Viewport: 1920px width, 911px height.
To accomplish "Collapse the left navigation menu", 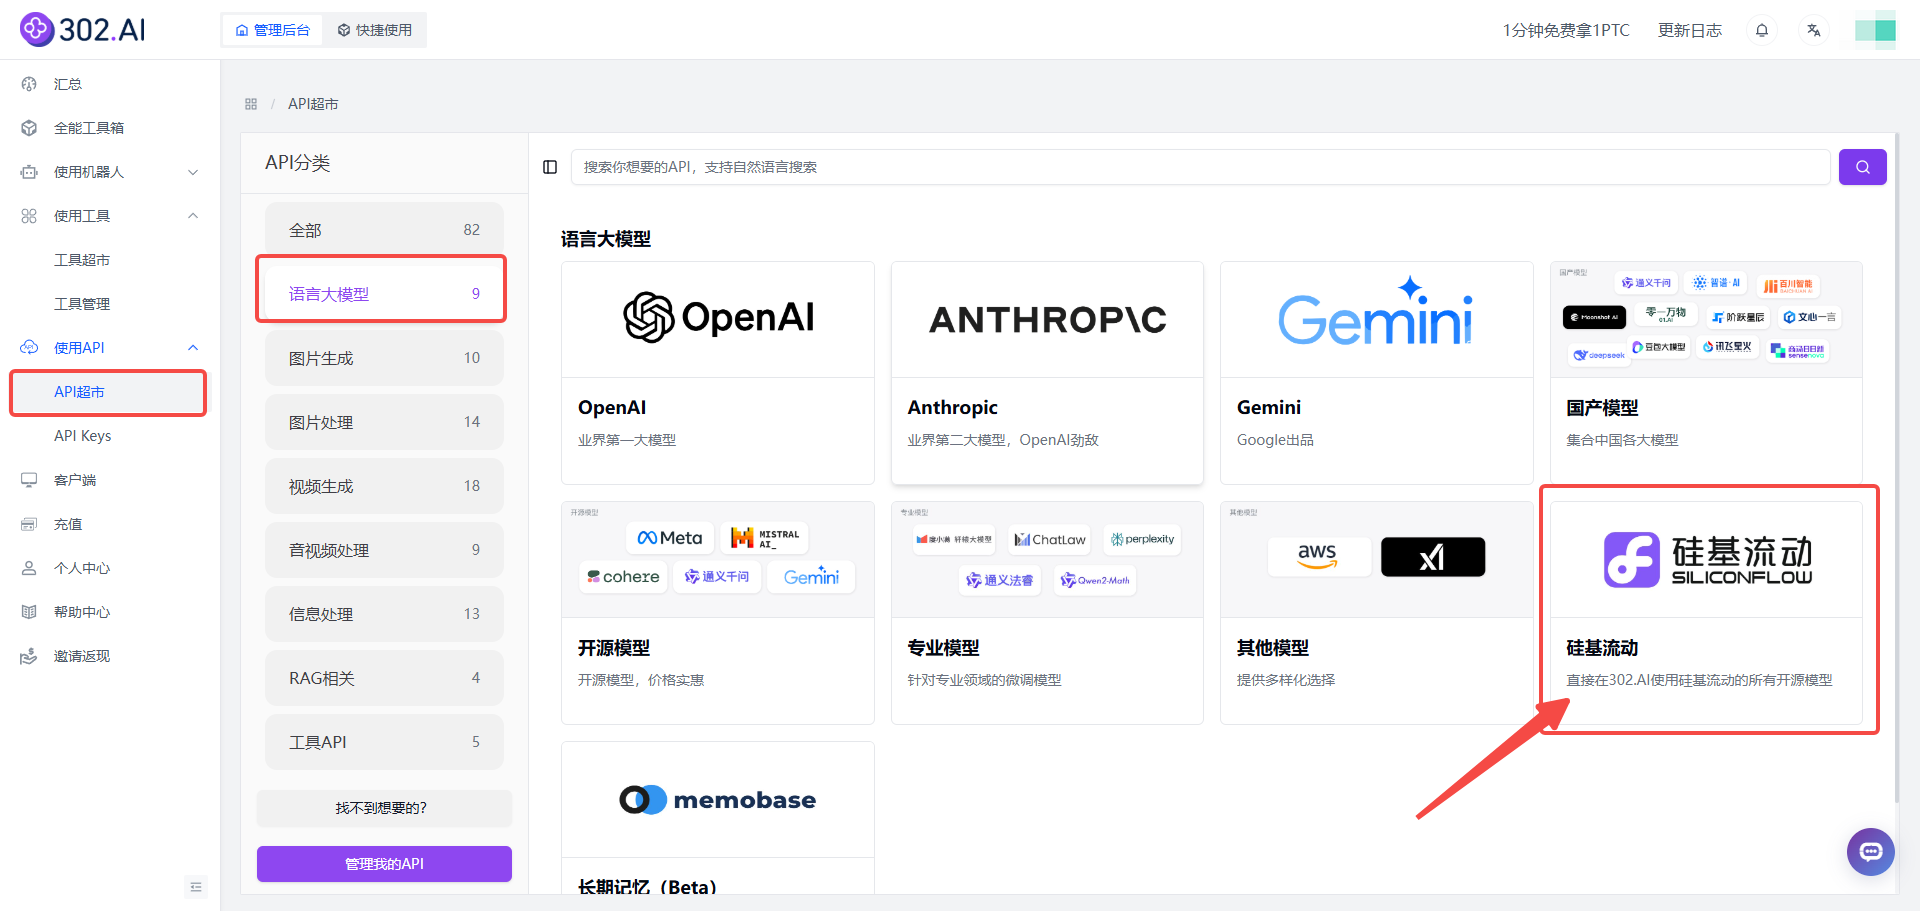I will point(196,887).
